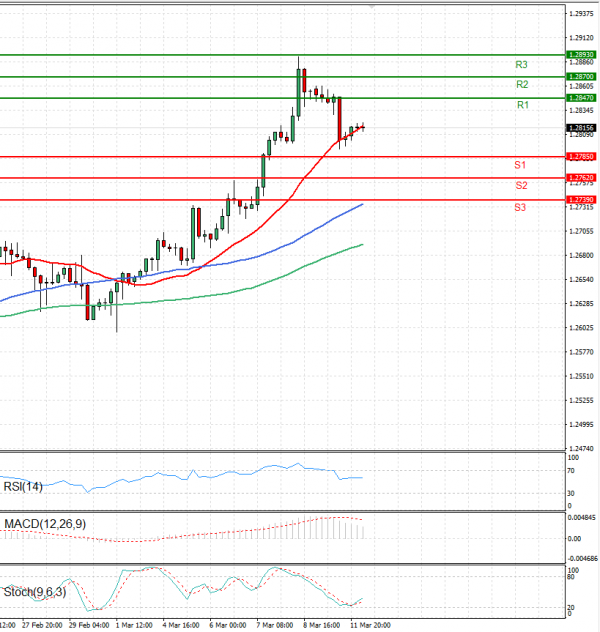The width and height of the screenshot is (600, 632).
Task: Click the 1.26025 price axis value
Action: (581, 328)
